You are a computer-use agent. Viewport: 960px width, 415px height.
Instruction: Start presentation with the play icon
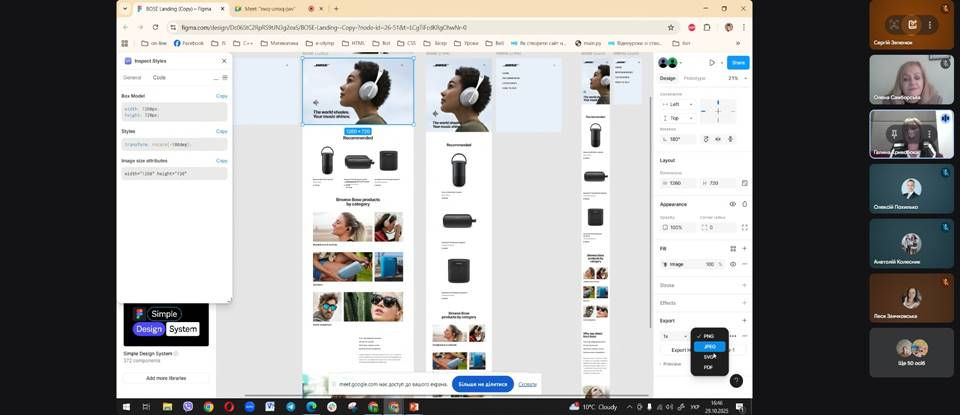coord(711,62)
